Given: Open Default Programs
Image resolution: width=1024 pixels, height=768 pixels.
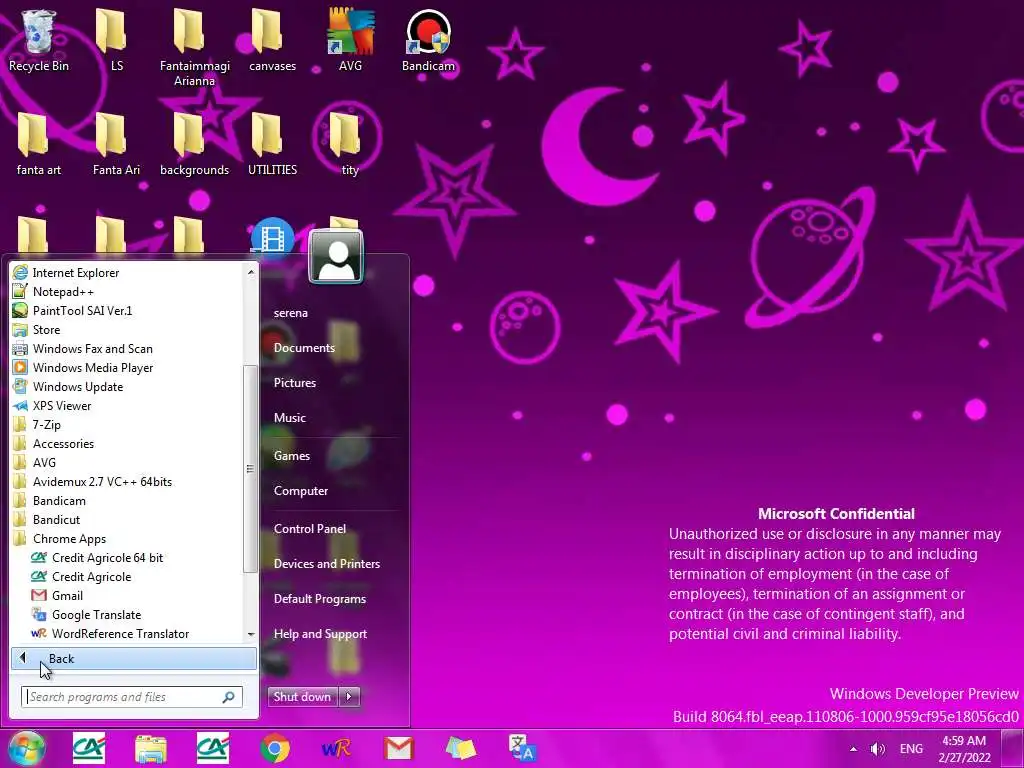Looking at the screenshot, I should [x=319, y=599].
